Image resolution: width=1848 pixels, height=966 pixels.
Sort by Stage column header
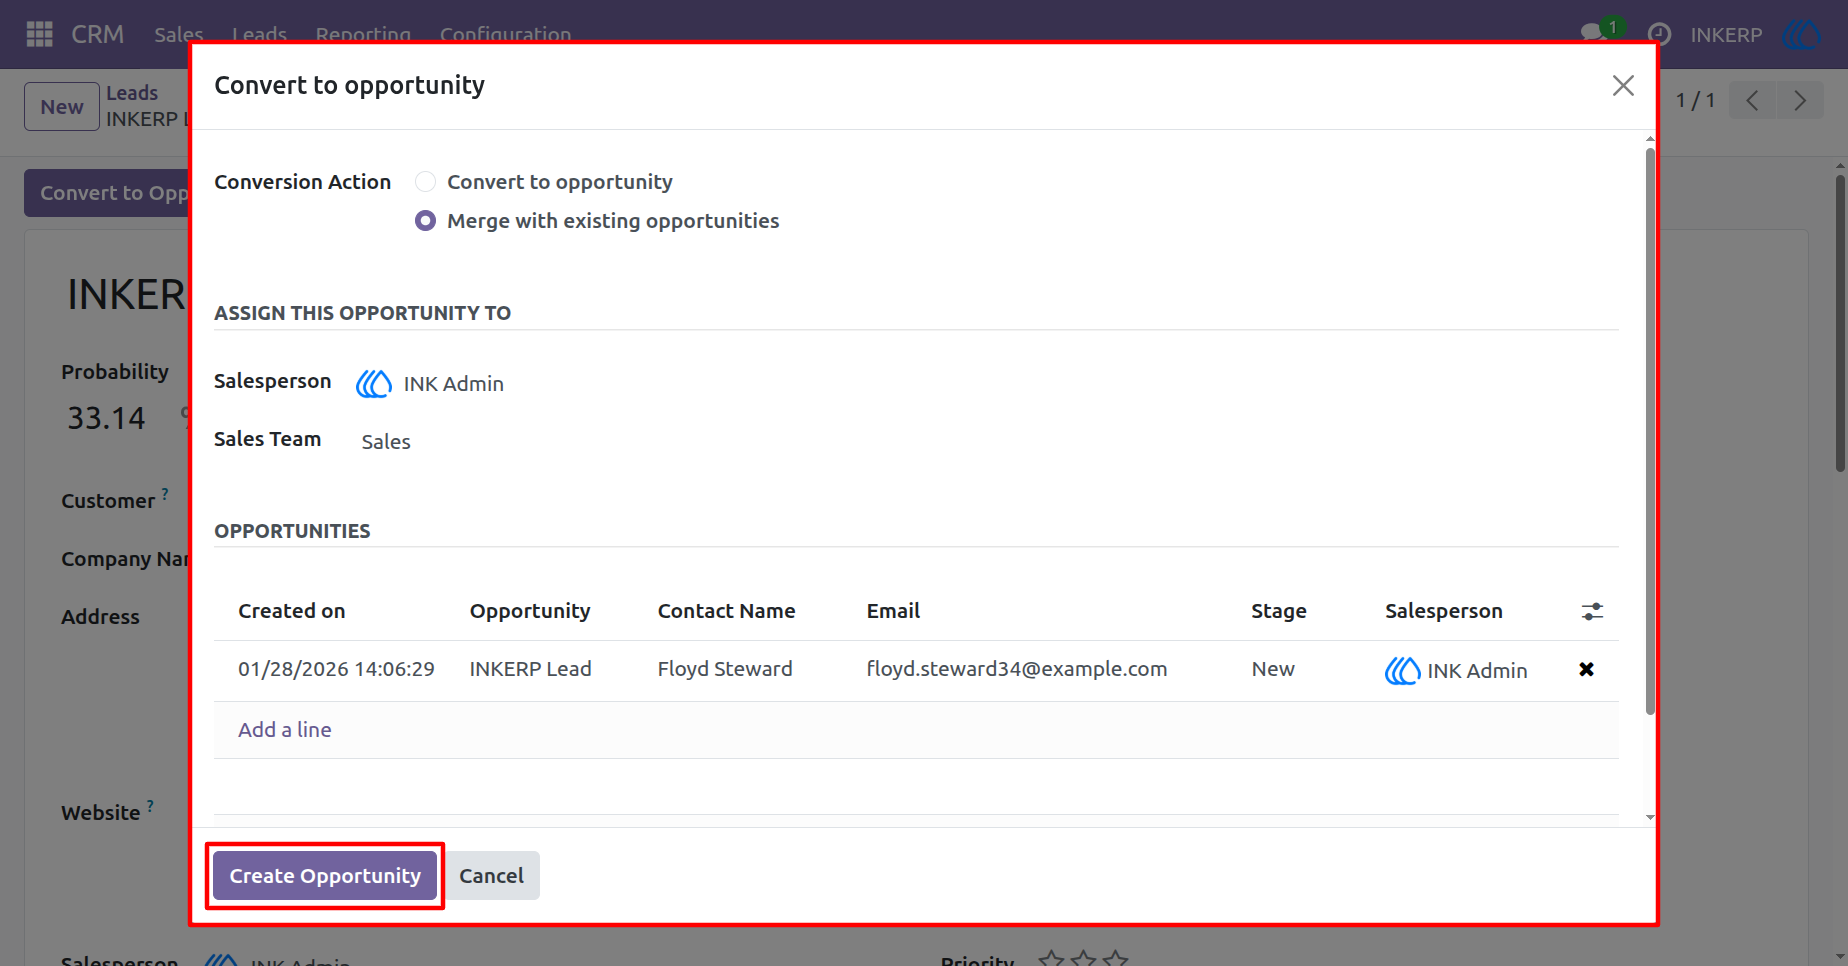pos(1278,611)
